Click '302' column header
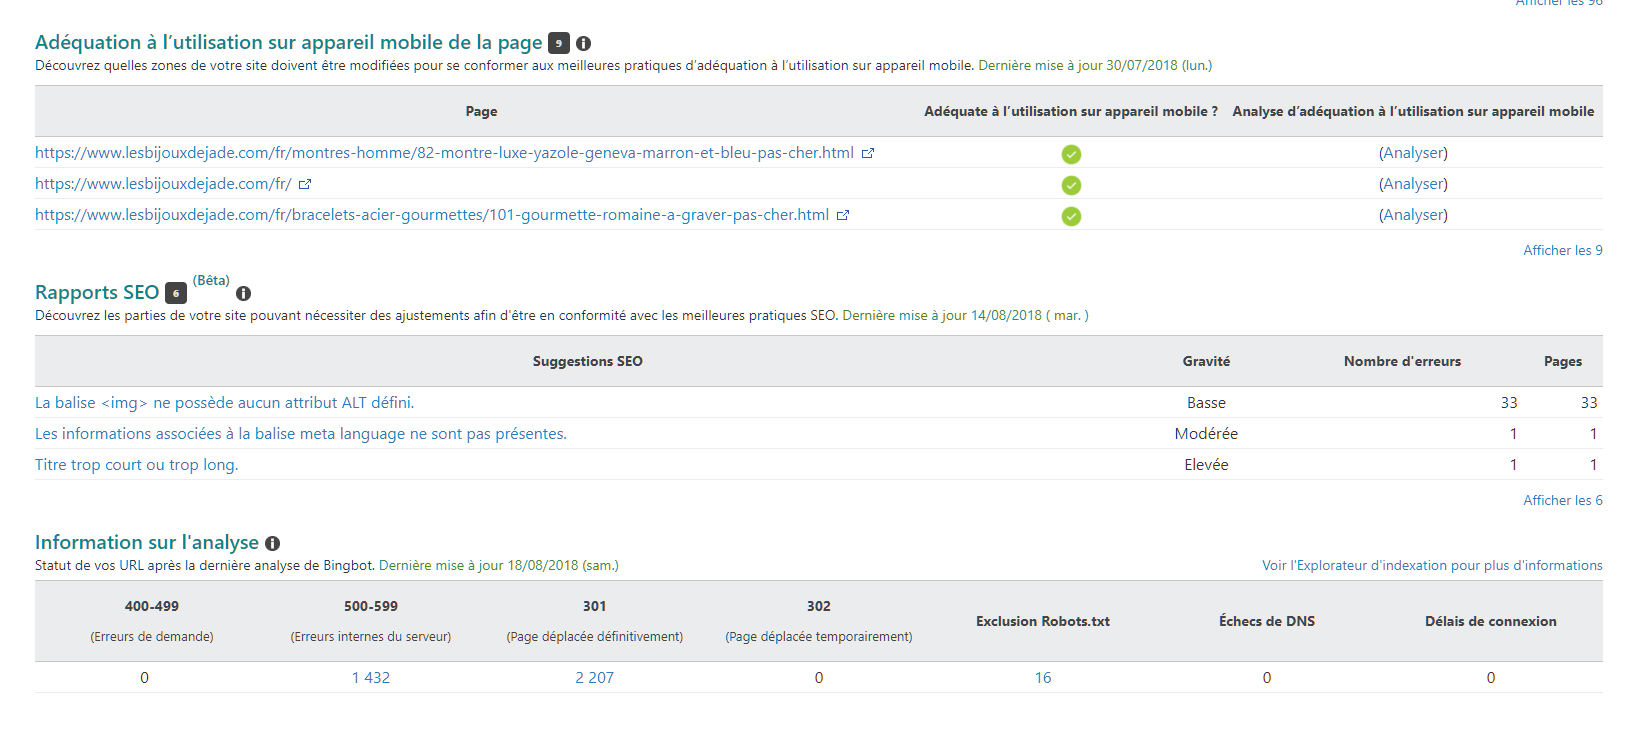The image size is (1626, 746). tap(819, 606)
